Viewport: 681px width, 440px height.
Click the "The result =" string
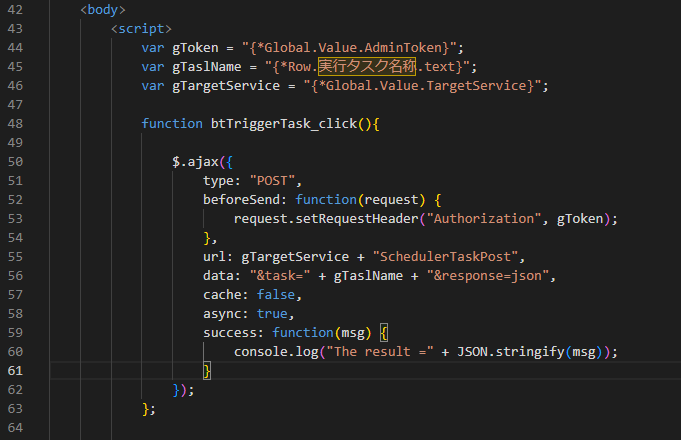click(380, 352)
